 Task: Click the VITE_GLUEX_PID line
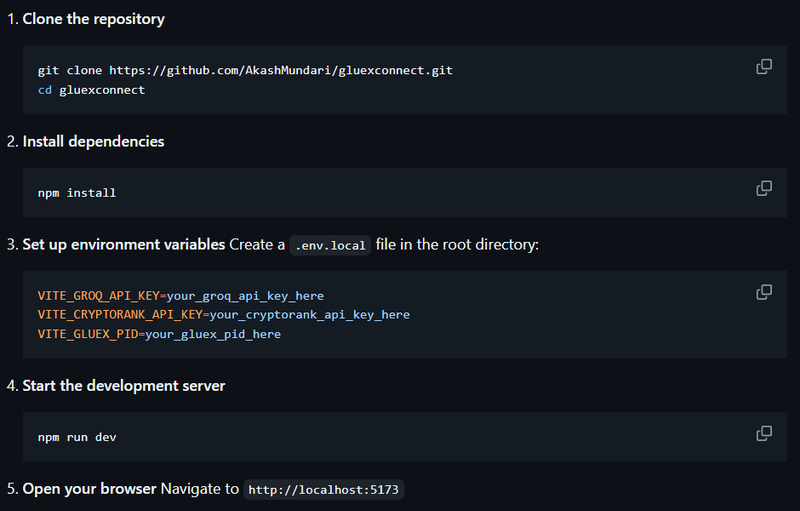pos(159,334)
